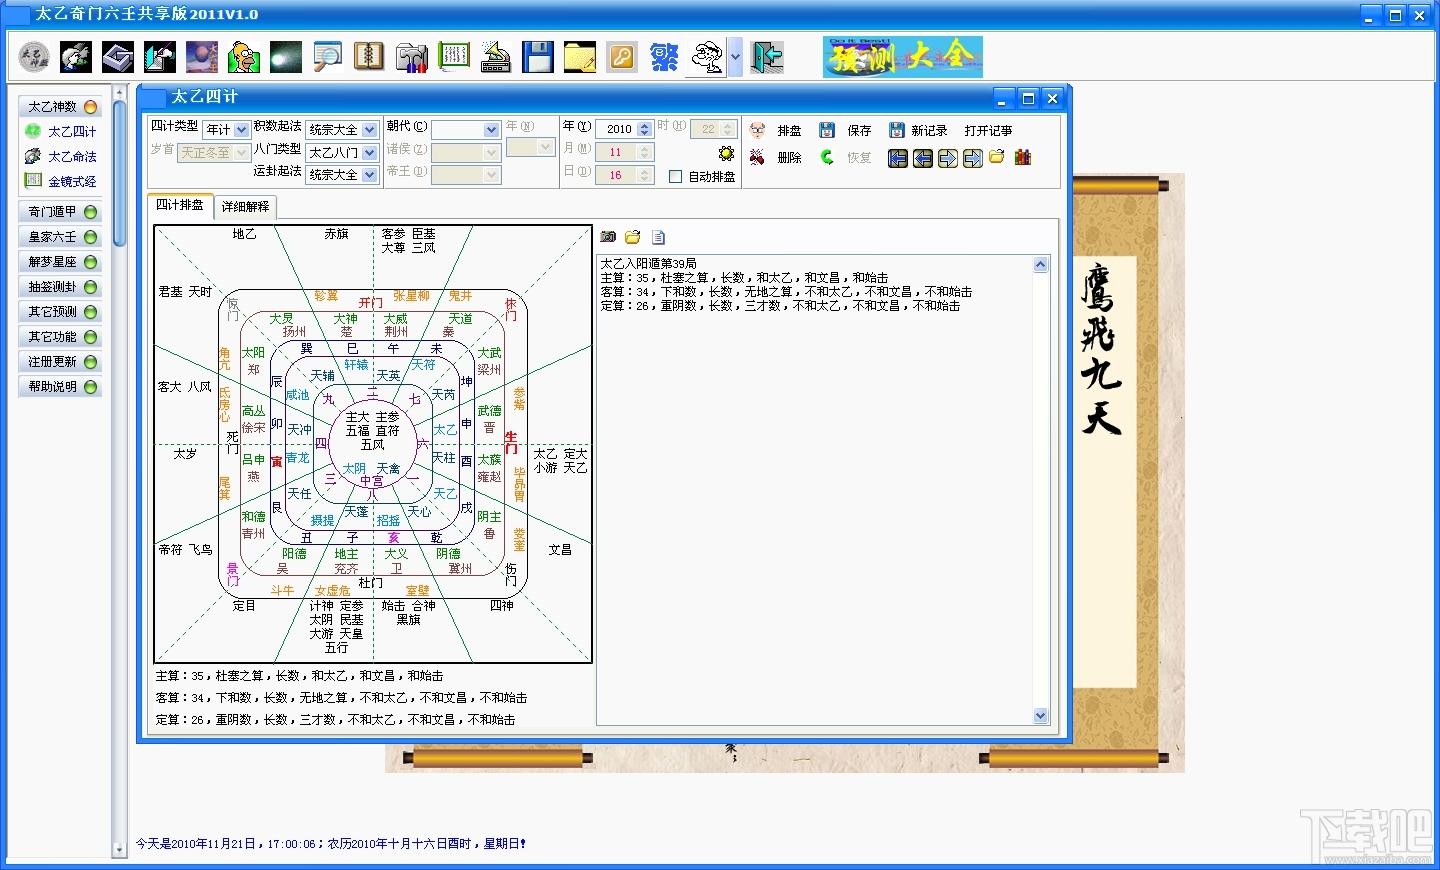This screenshot has height=870, width=1440.
Task: Click the 排盘 button
Action: tap(776, 131)
